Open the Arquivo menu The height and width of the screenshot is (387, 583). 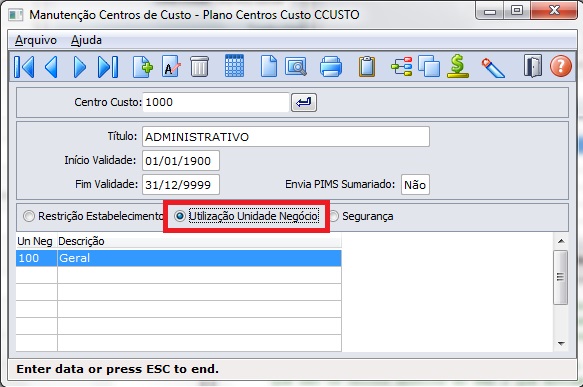pyautogui.click(x=36, y=40)
